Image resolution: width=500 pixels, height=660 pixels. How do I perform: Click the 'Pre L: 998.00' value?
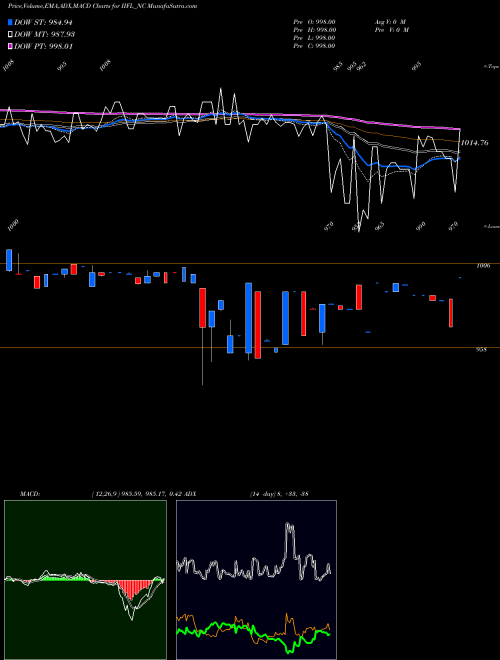coord(314,38)
